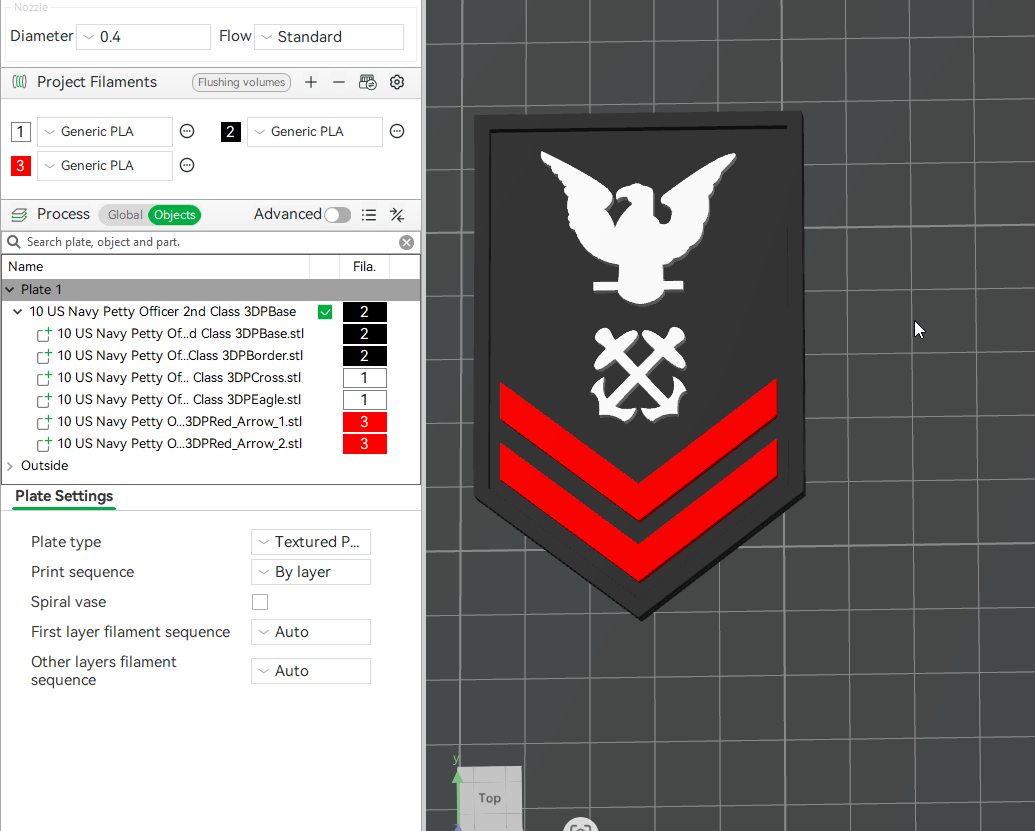
Task: Click the green add-part icon beside 3DPEagle.stl
Action: coord(44,399)
